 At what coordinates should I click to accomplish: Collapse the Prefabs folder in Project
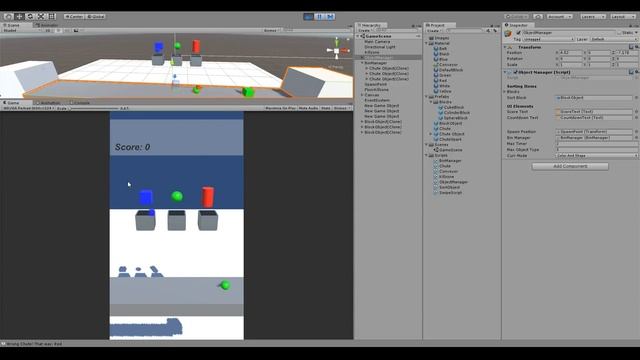pyautogui.click(x=427, y=97)
